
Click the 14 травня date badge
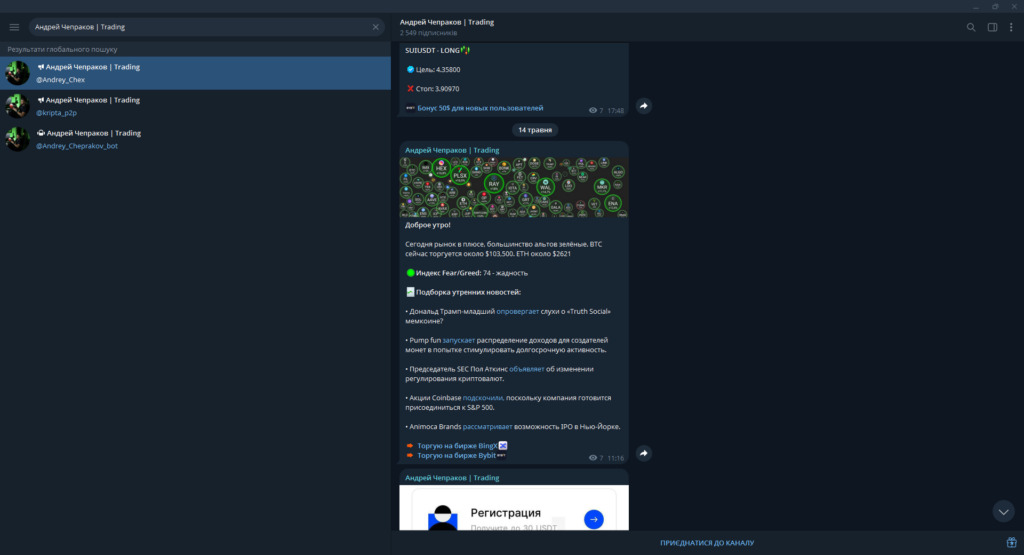tap(535, 130)
